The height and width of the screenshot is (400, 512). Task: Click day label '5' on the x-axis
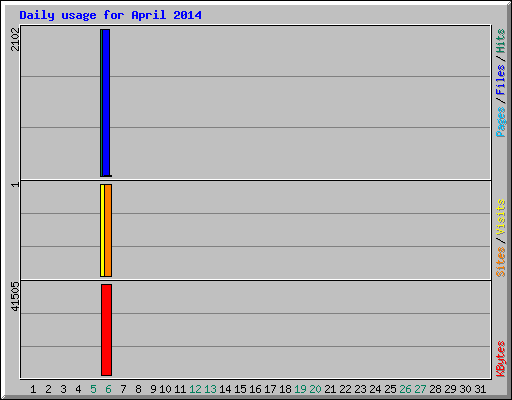tap(93, 389)
